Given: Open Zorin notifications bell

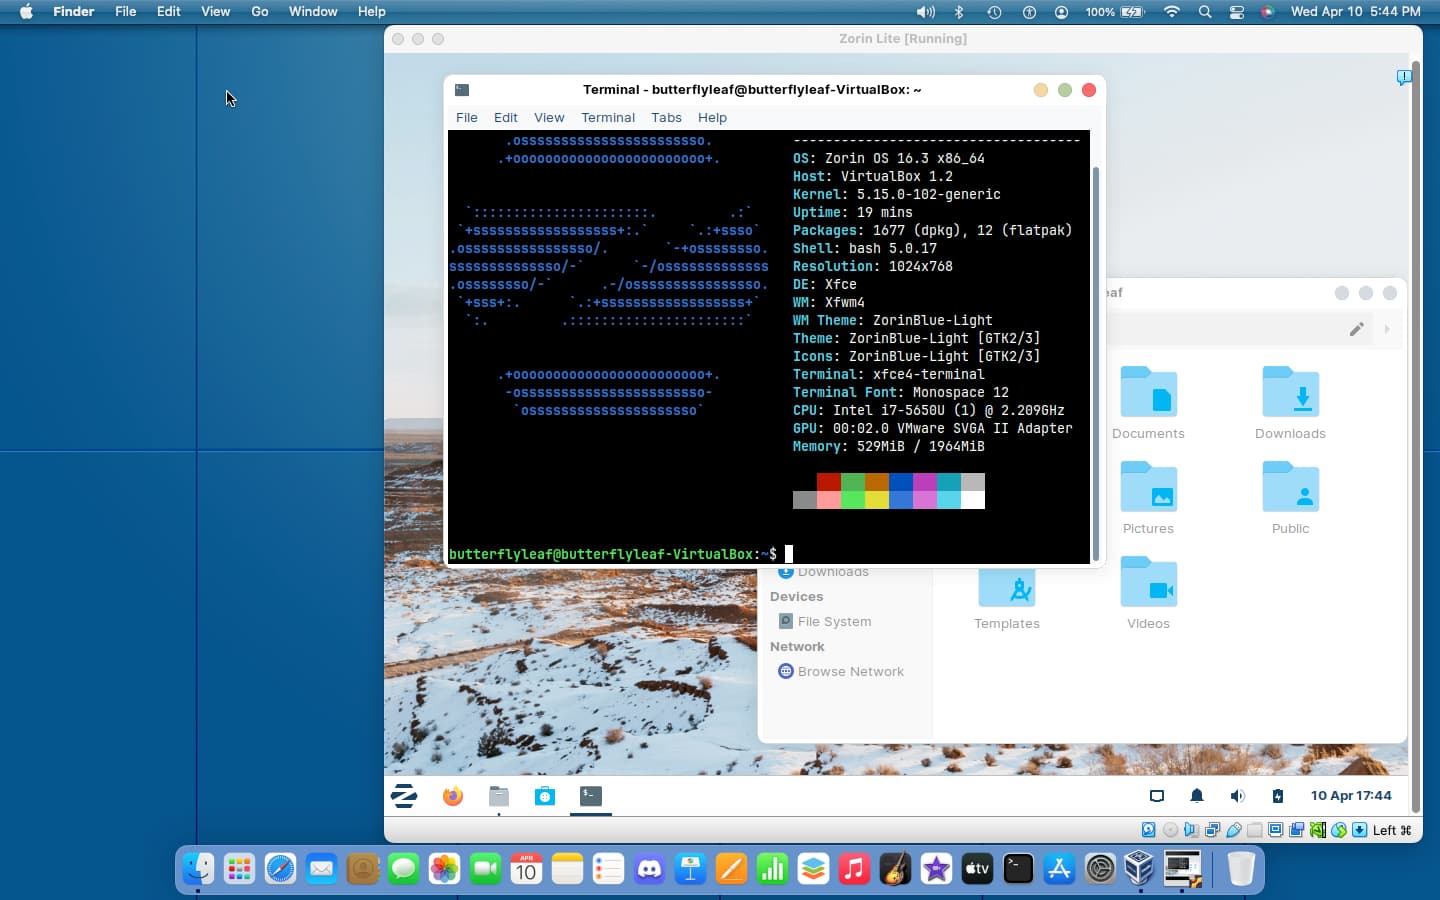Looking at the screenshot, I should (1197, 796).
